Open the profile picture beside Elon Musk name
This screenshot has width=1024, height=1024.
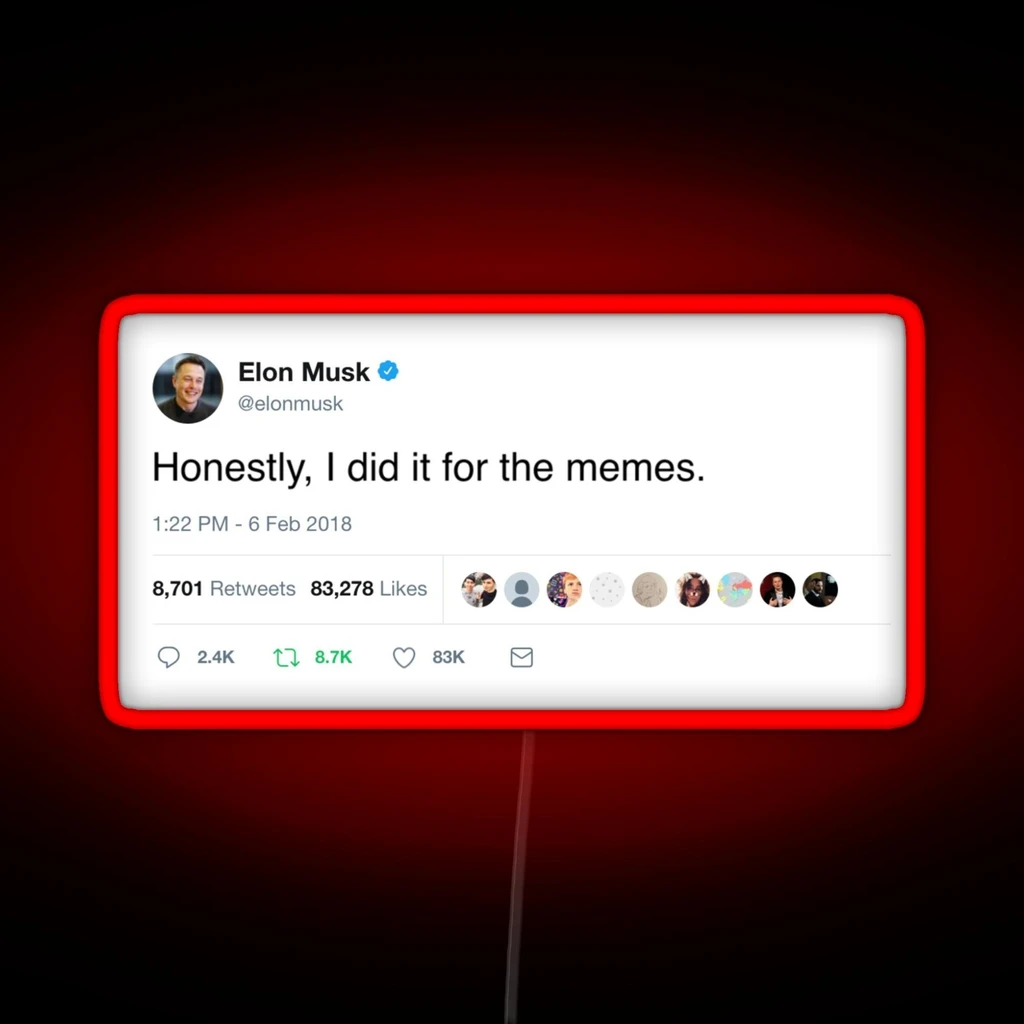tap(187, 388)
